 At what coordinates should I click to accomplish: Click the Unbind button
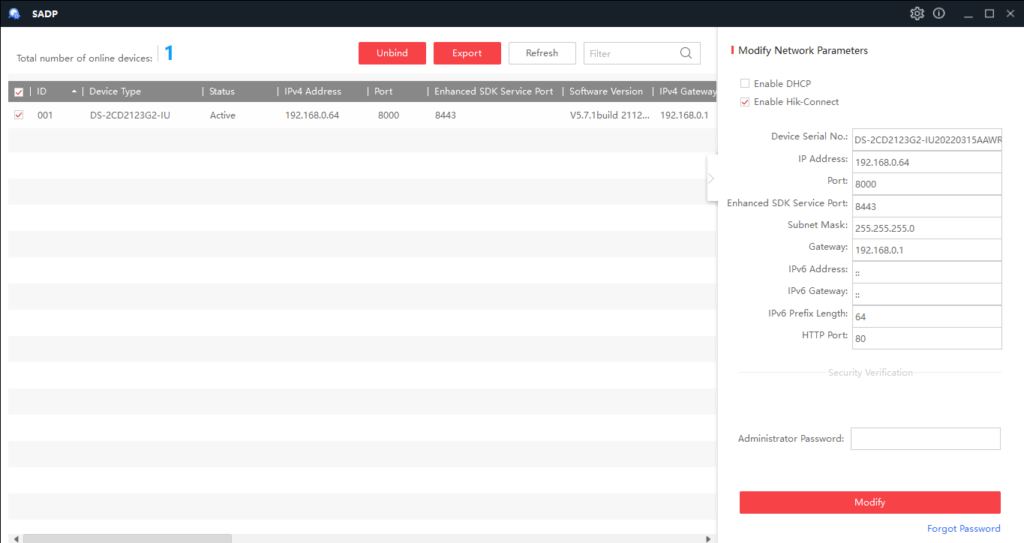pyautogui.click(x=392, y=53)
